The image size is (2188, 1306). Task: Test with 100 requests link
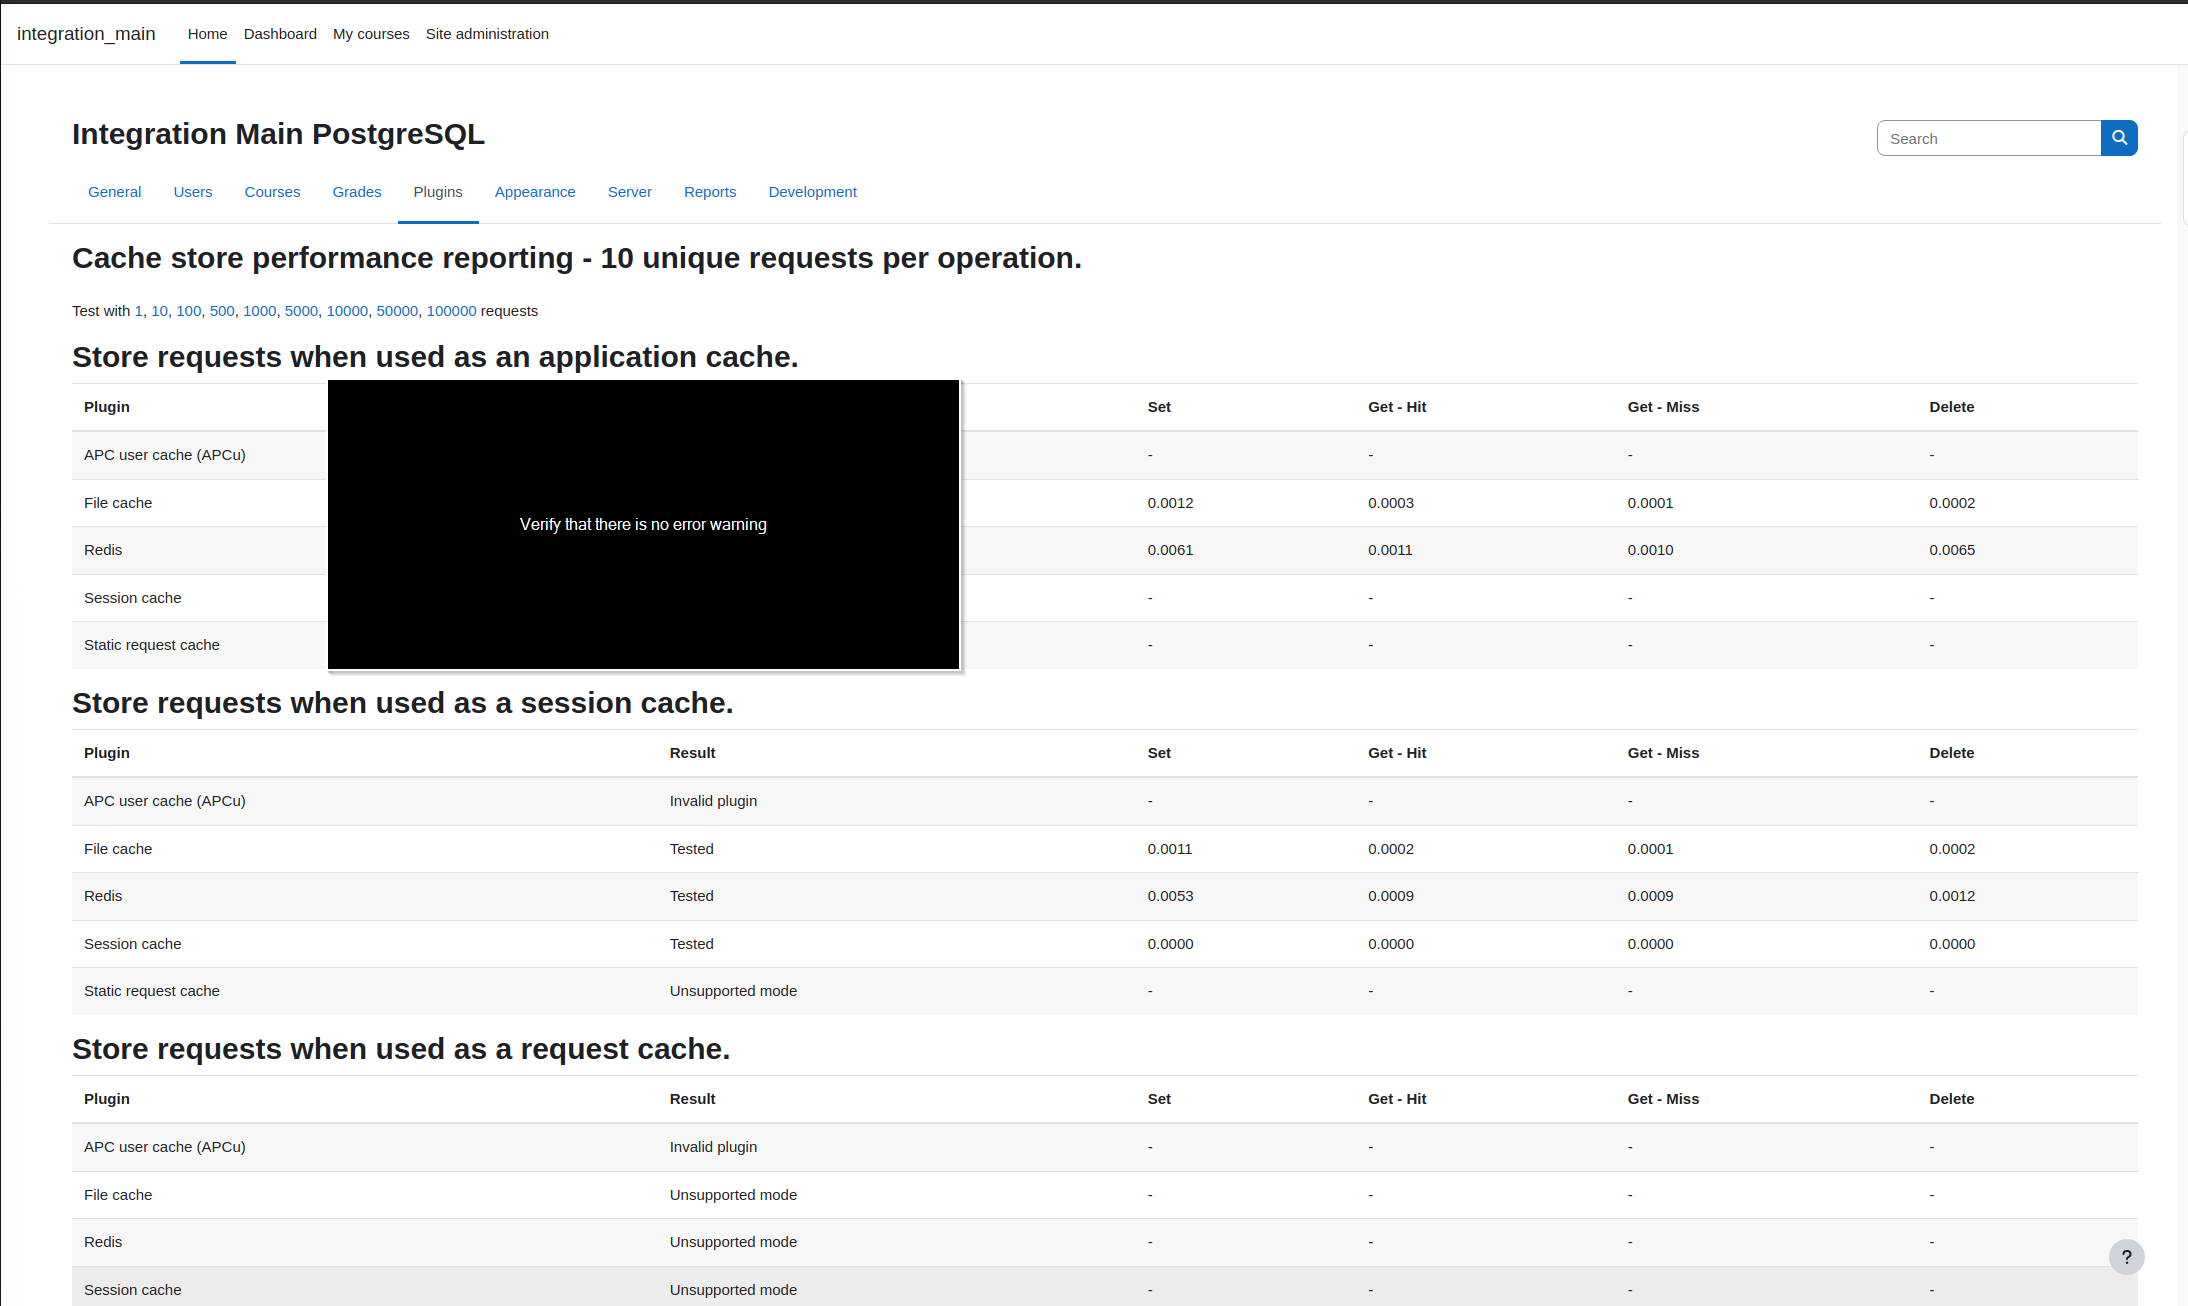[x=189, y=311]
